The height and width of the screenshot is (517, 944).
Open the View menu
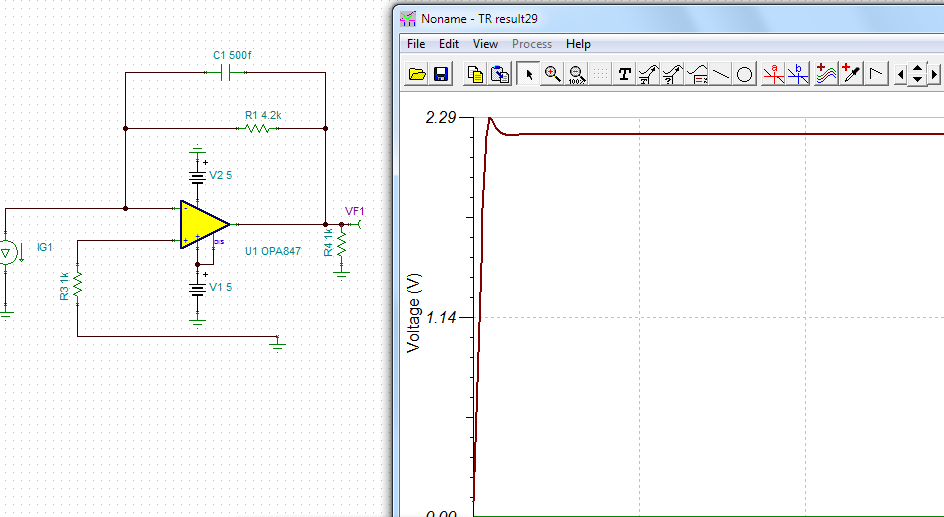[485, 44]
